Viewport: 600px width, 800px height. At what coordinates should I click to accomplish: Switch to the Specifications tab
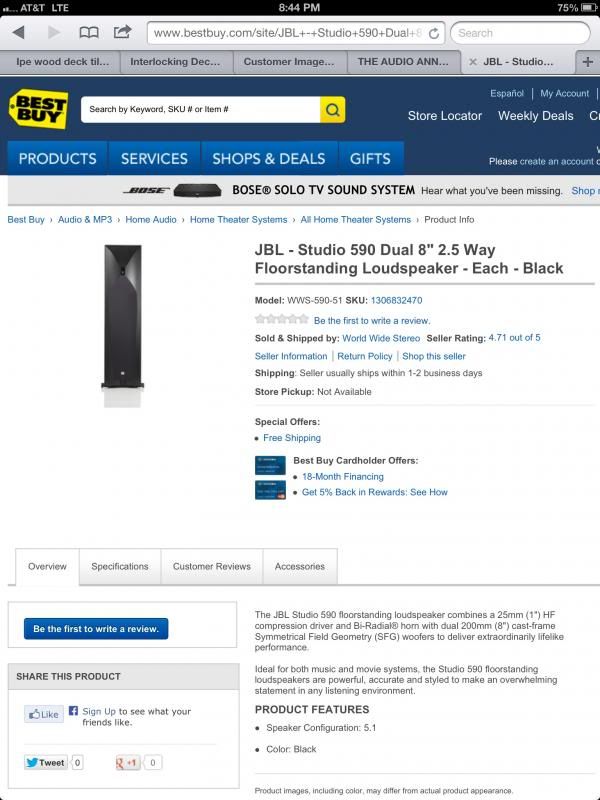coord(120,566)
